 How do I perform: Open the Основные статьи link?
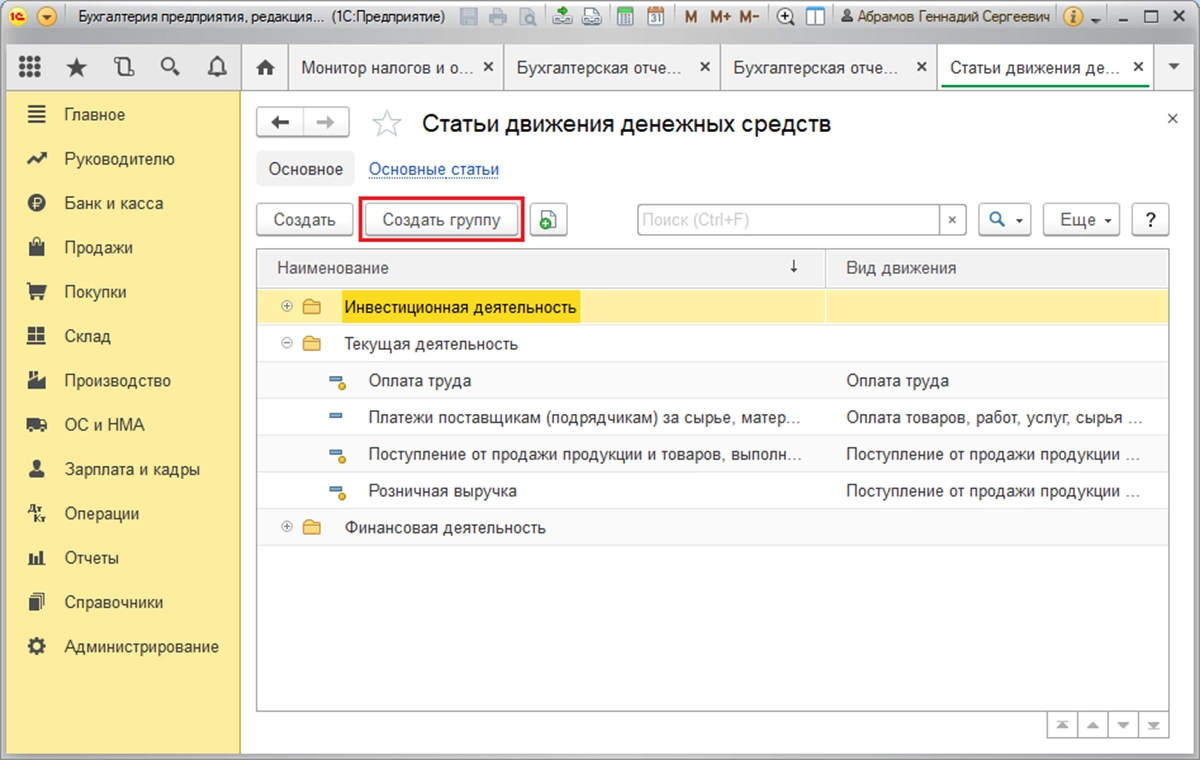click(433, 169)
